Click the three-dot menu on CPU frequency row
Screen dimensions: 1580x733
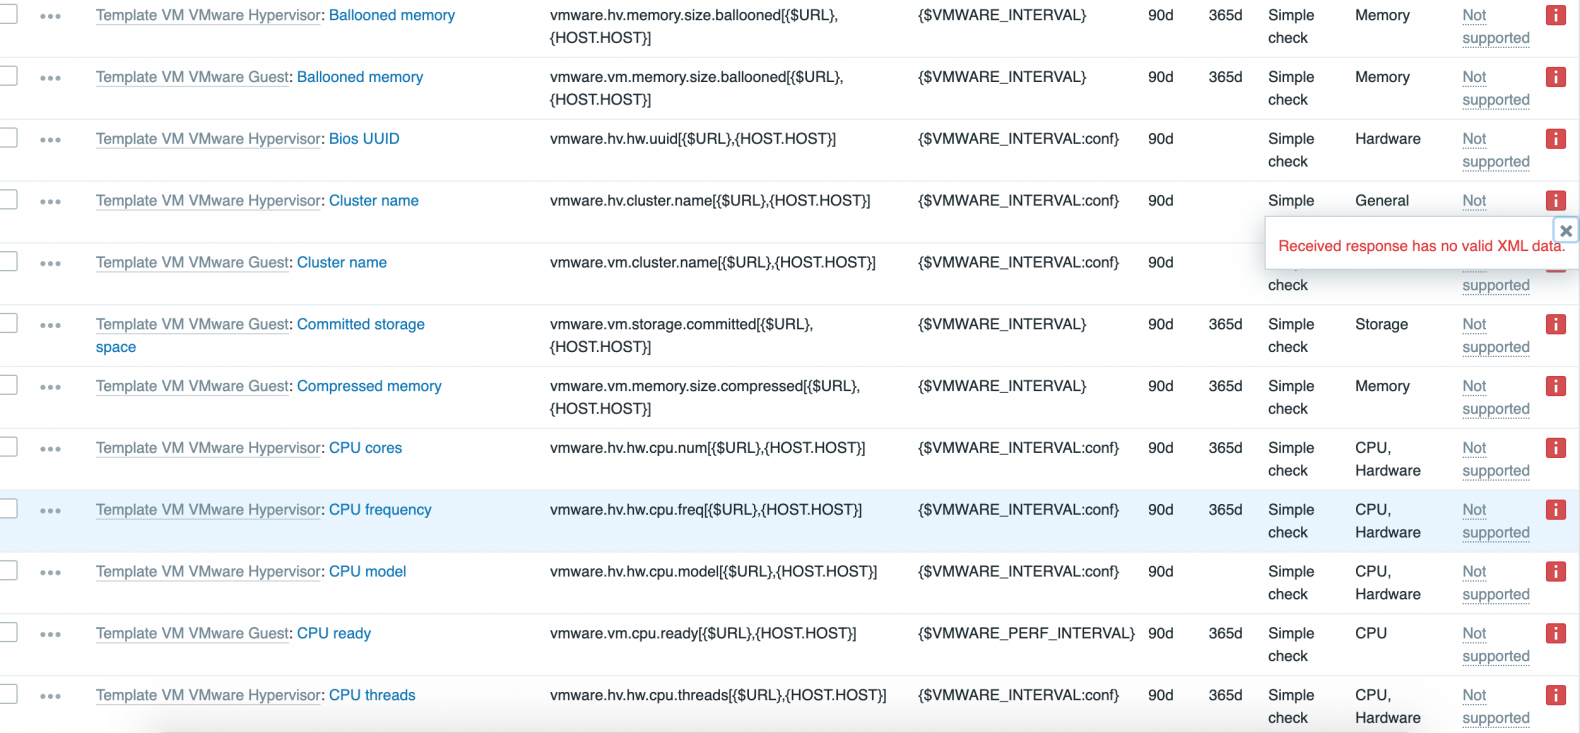click(x=51, y=511)
